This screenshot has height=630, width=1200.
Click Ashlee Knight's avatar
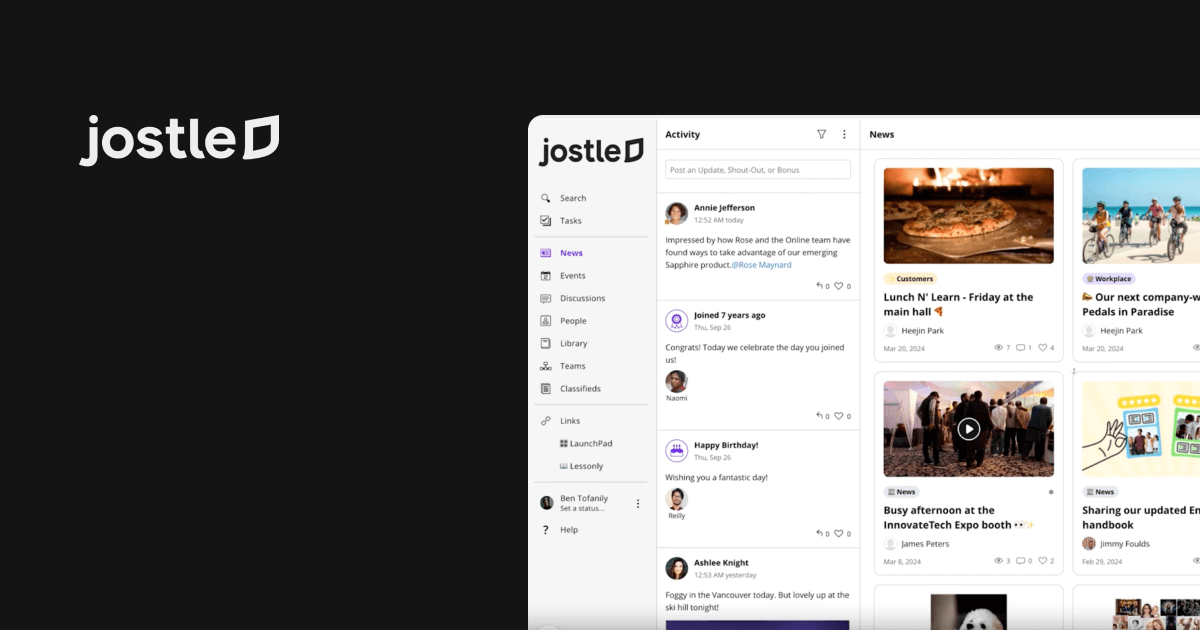[677, 568]
